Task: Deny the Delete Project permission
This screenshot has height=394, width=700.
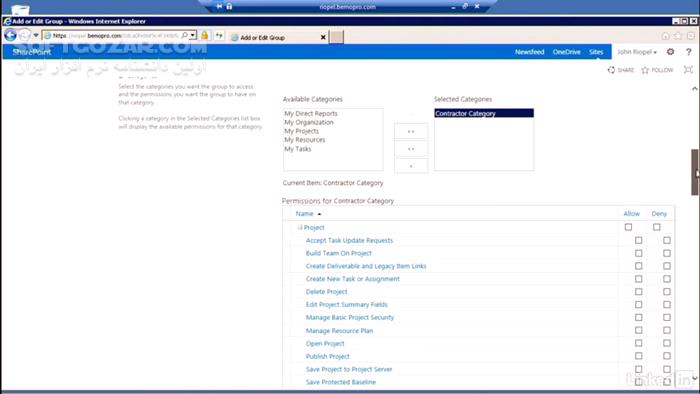Action: [x=667, y=291]
